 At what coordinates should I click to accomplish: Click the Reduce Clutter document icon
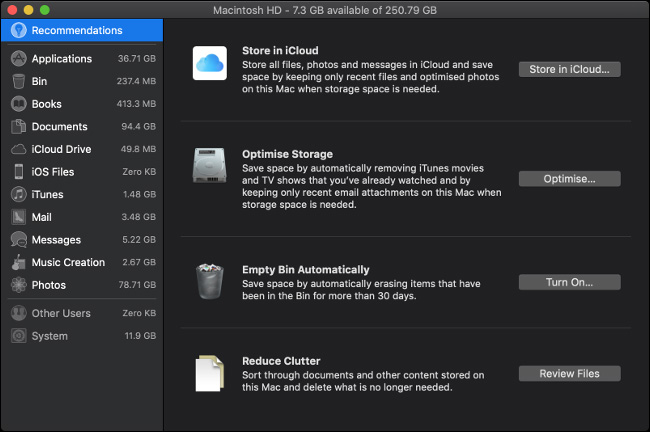210,373
